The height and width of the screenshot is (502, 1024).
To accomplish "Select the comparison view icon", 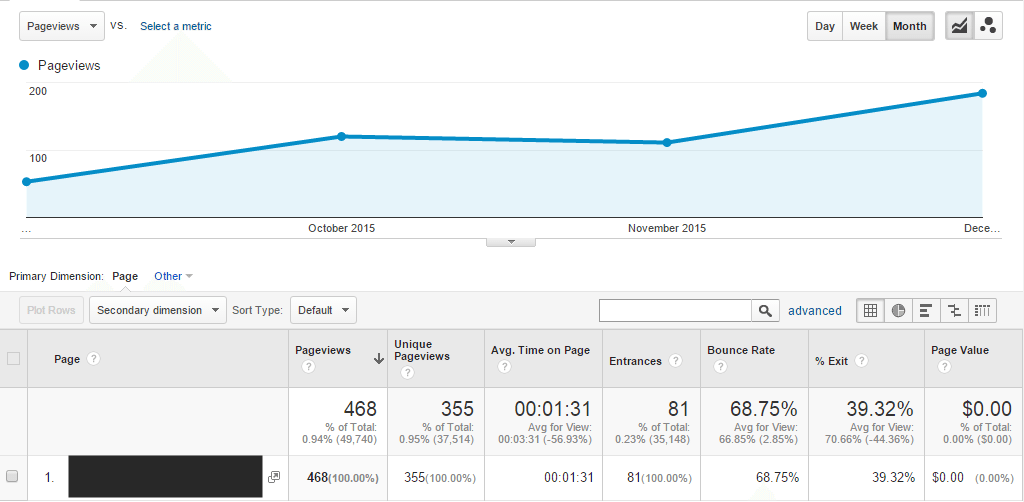I will pos(955,310).
